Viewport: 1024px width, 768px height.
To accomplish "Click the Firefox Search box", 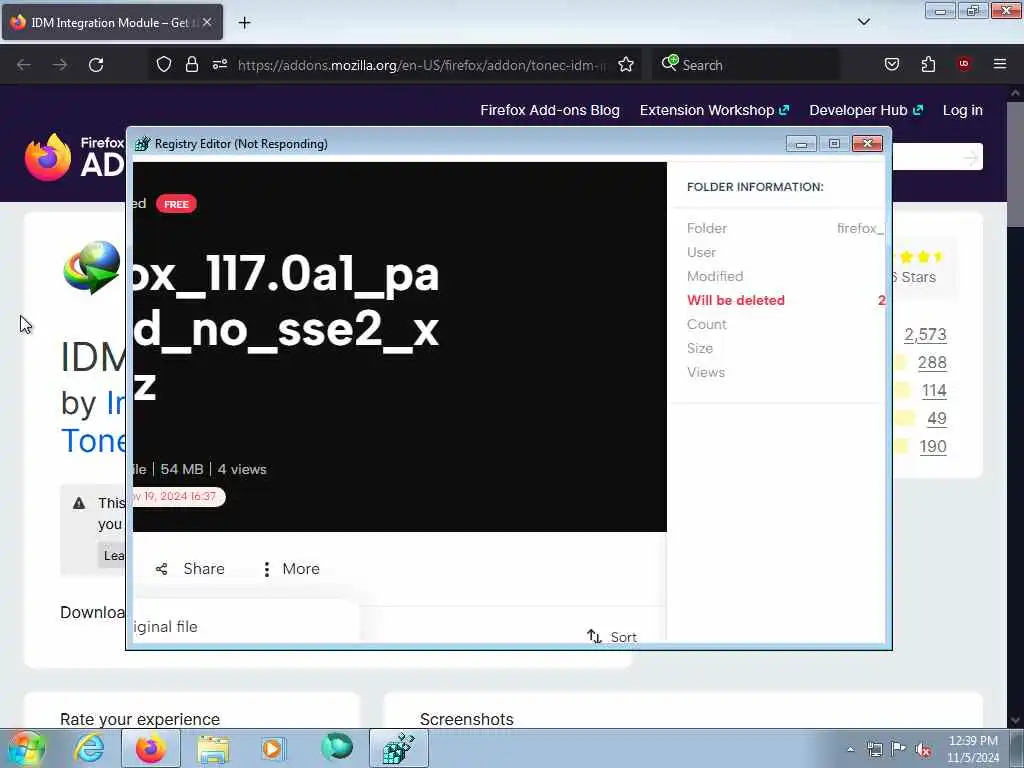I will click(744, 65).
